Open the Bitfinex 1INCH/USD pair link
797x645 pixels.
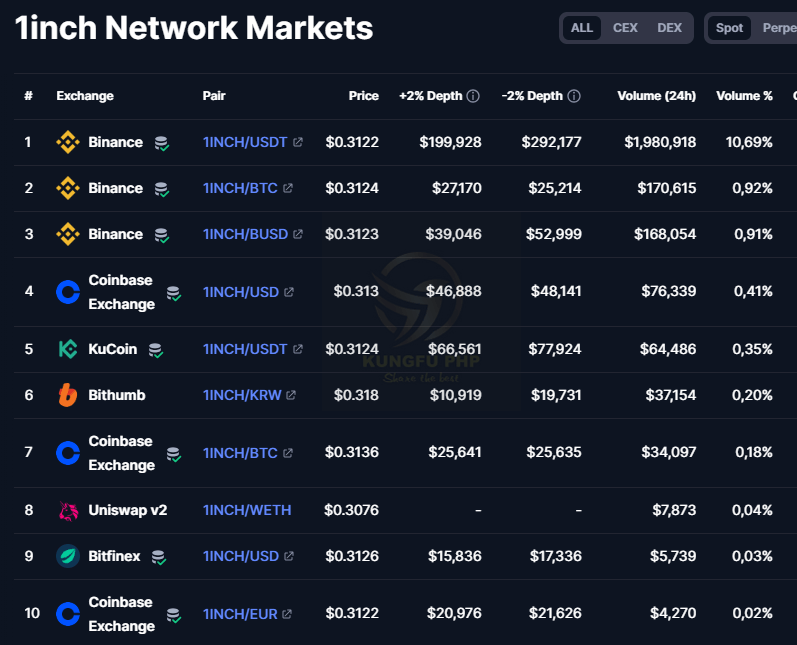(241, 556)
